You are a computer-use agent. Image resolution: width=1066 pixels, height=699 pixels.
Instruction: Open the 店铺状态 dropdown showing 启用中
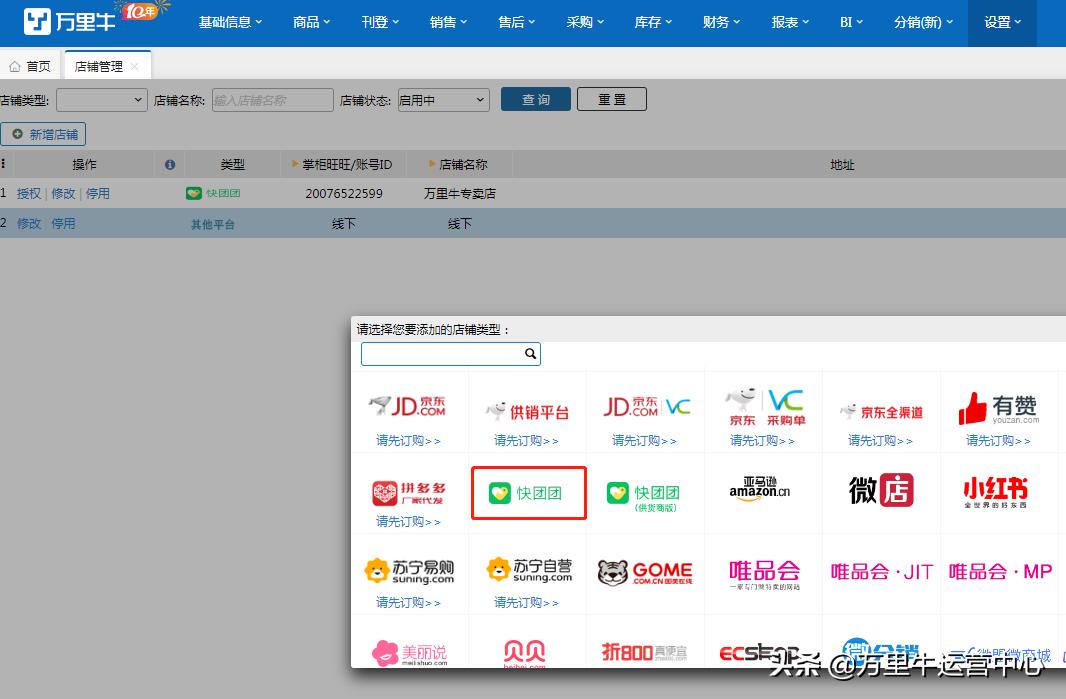(443, 100)
